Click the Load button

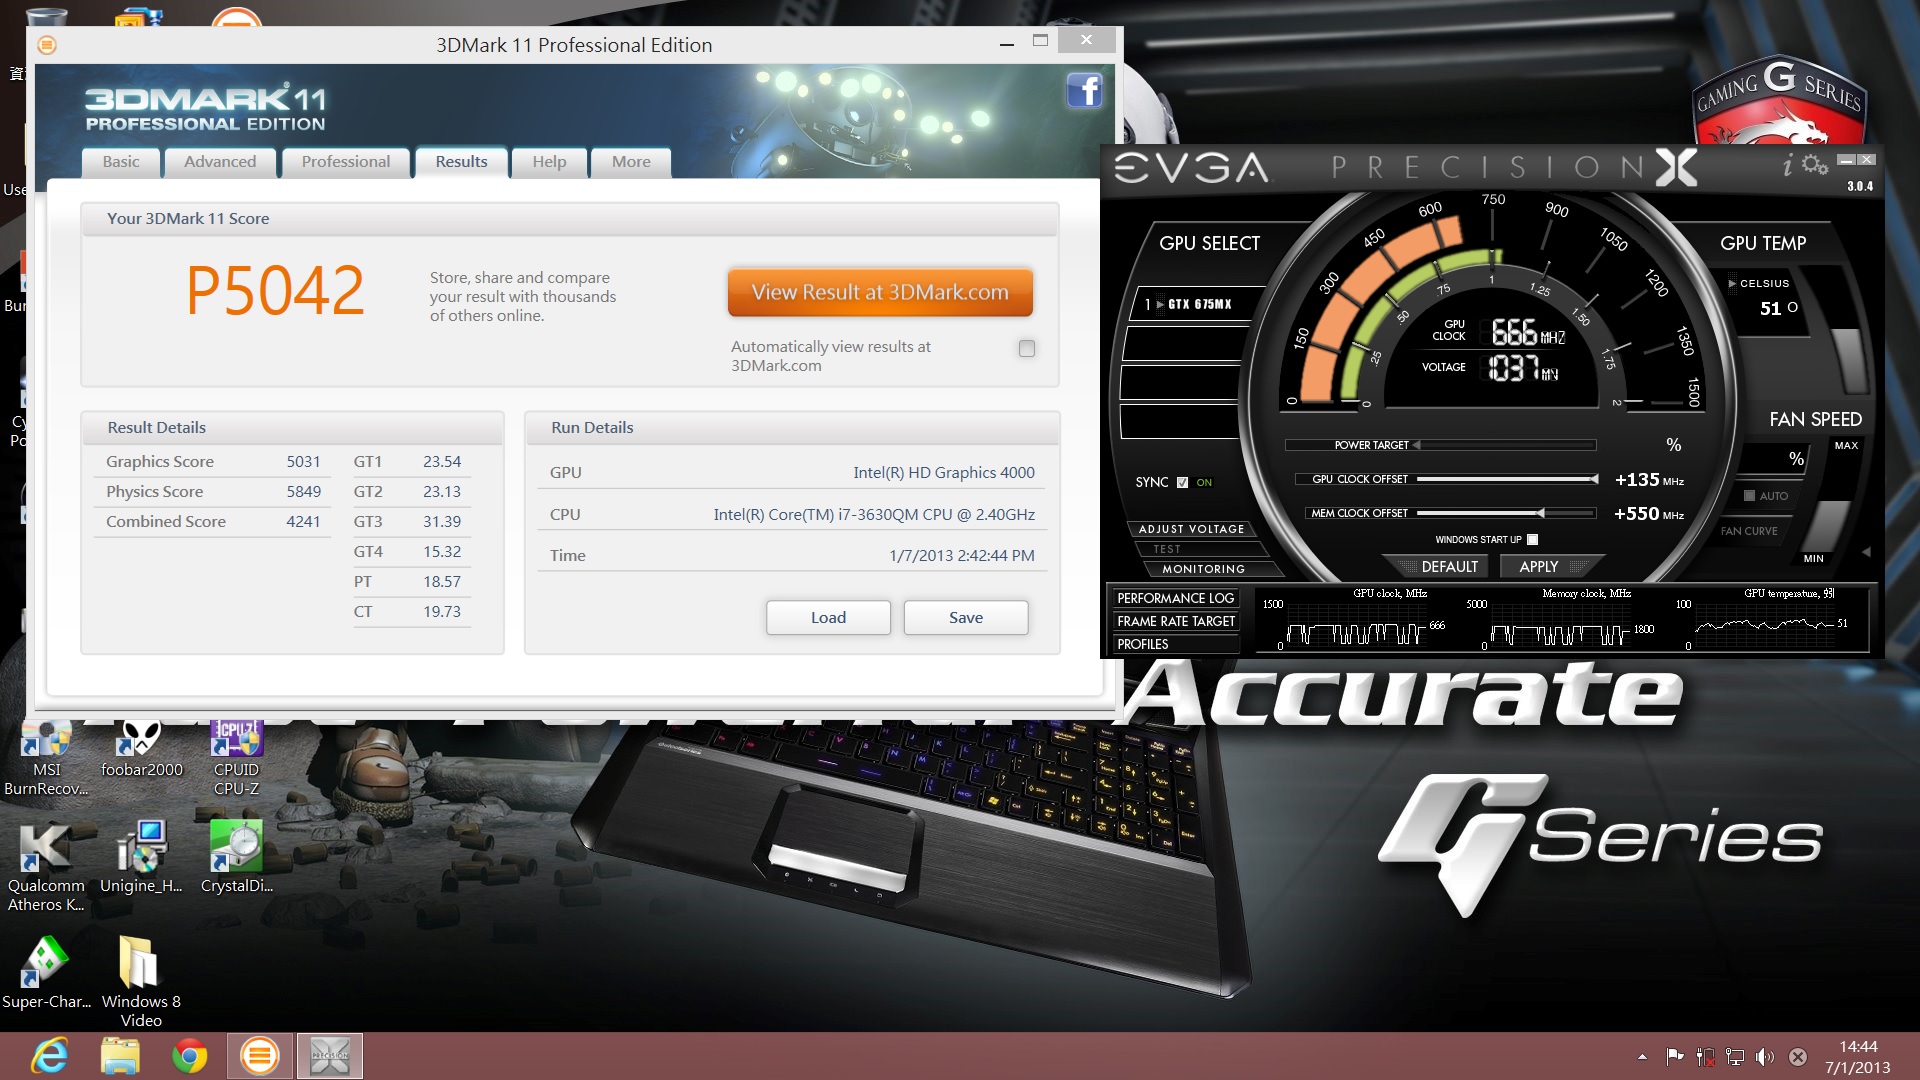coord(828,618)
